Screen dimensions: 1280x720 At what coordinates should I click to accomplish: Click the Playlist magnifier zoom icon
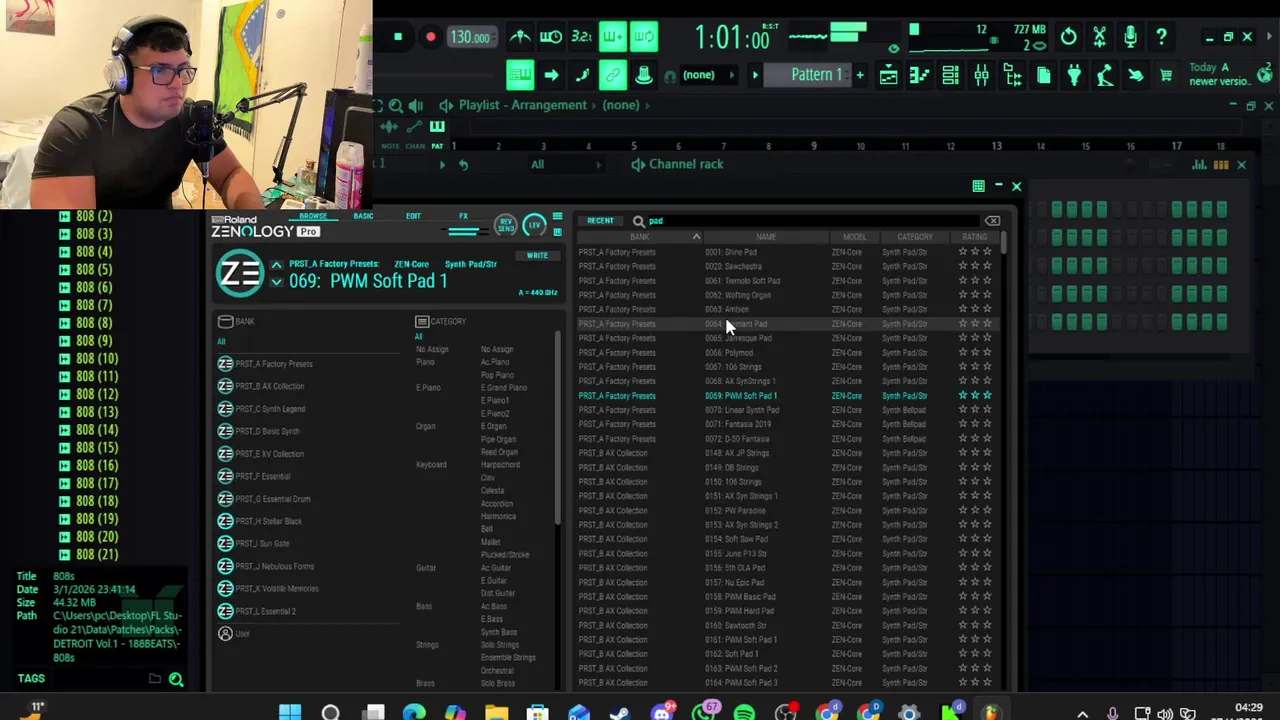396,105
